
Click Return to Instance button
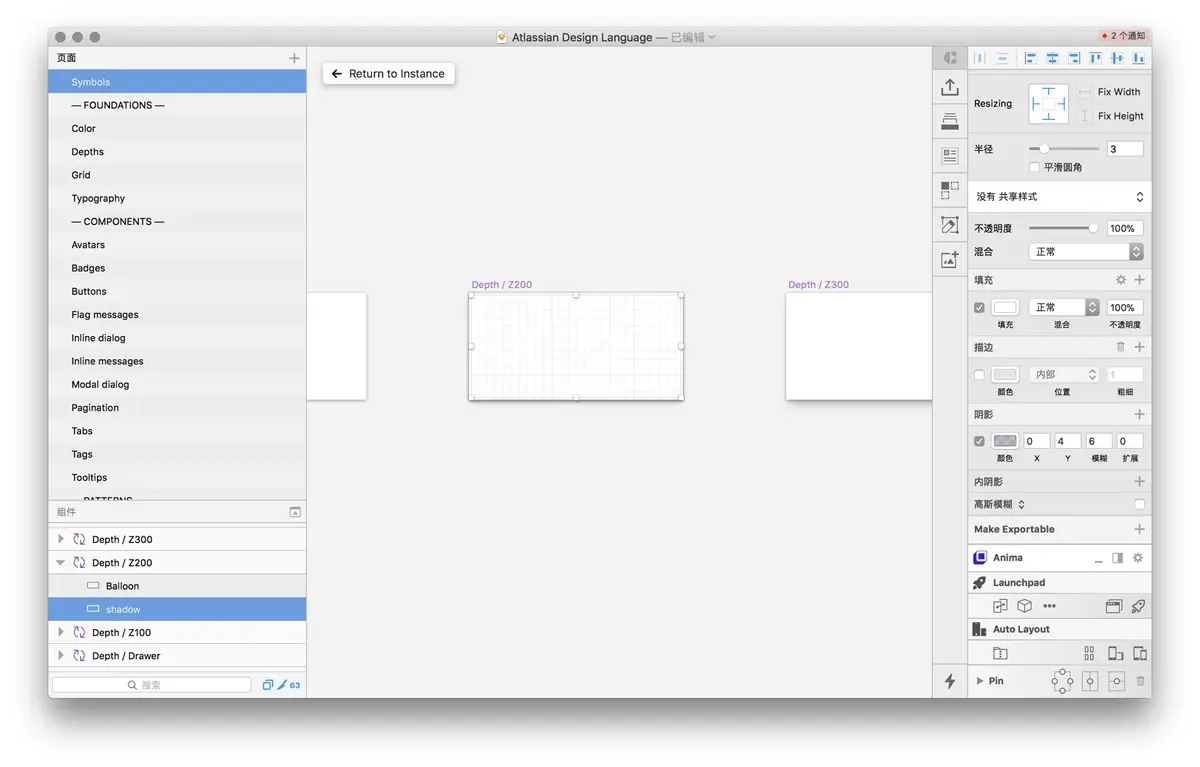click(x=389, y=73)
